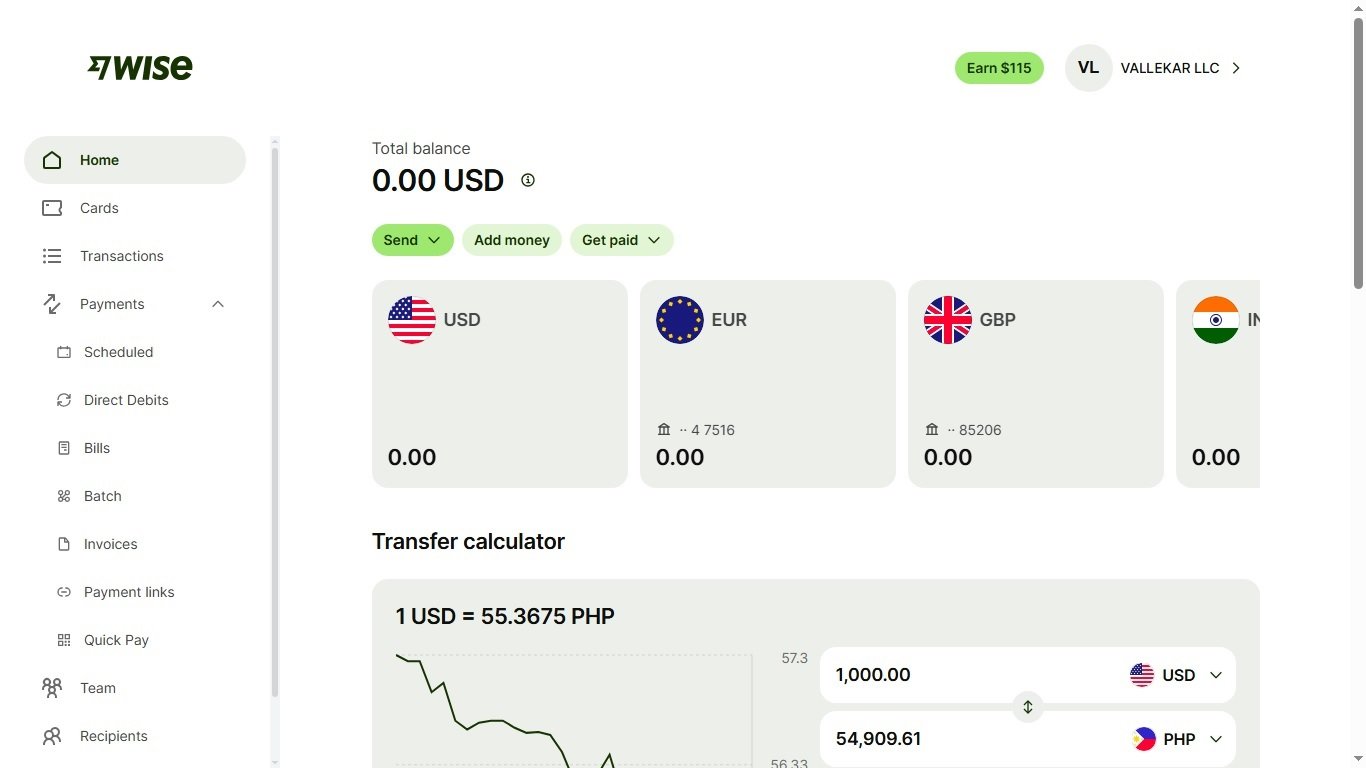Open the Cards sidebar icon

(x=52, y=208)
